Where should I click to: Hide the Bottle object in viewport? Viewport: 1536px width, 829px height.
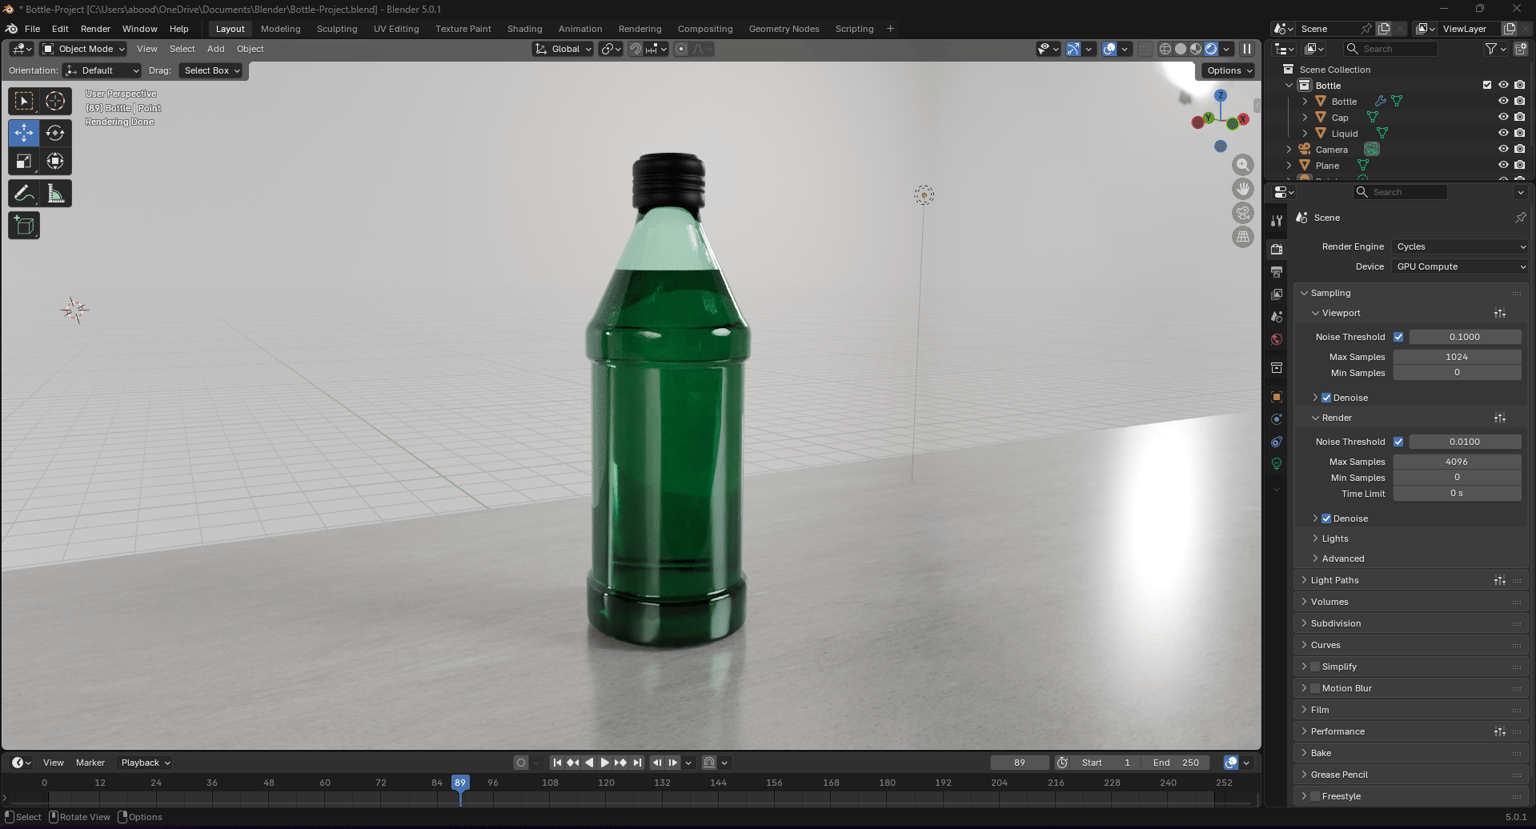pyautogui.click(x=1503, y=101)
